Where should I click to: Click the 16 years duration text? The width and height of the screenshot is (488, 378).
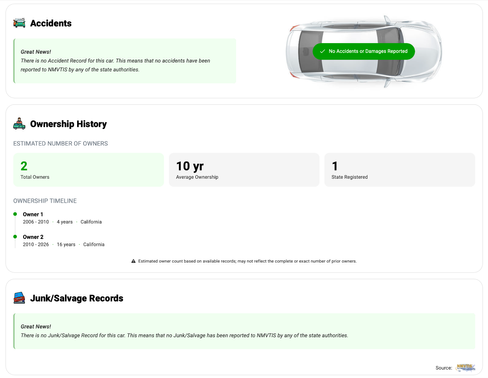pos(66,245)
